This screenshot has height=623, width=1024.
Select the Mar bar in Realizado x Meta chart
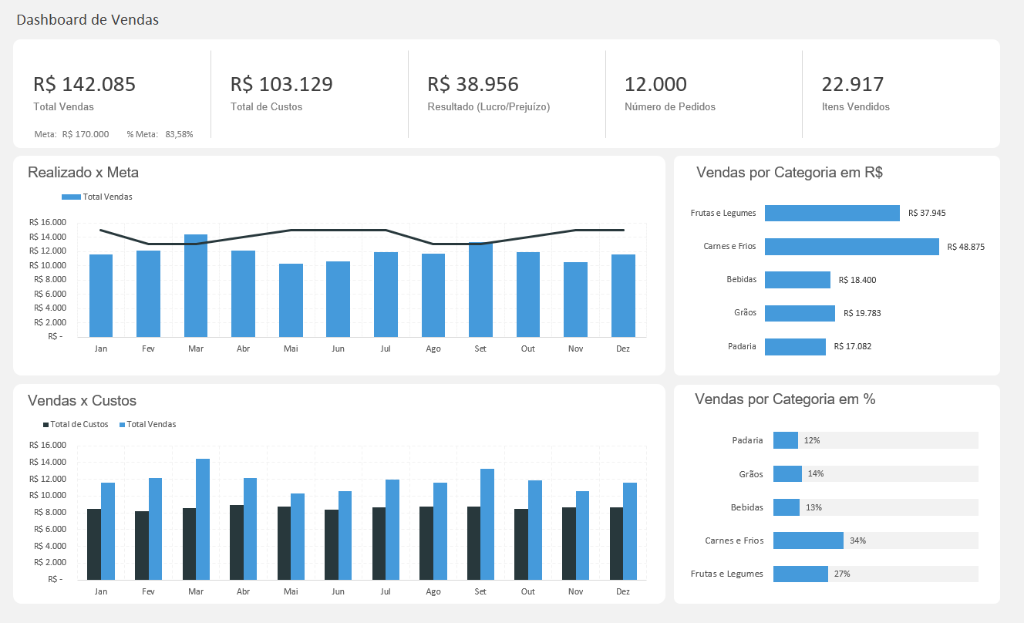tap(196, 286)
